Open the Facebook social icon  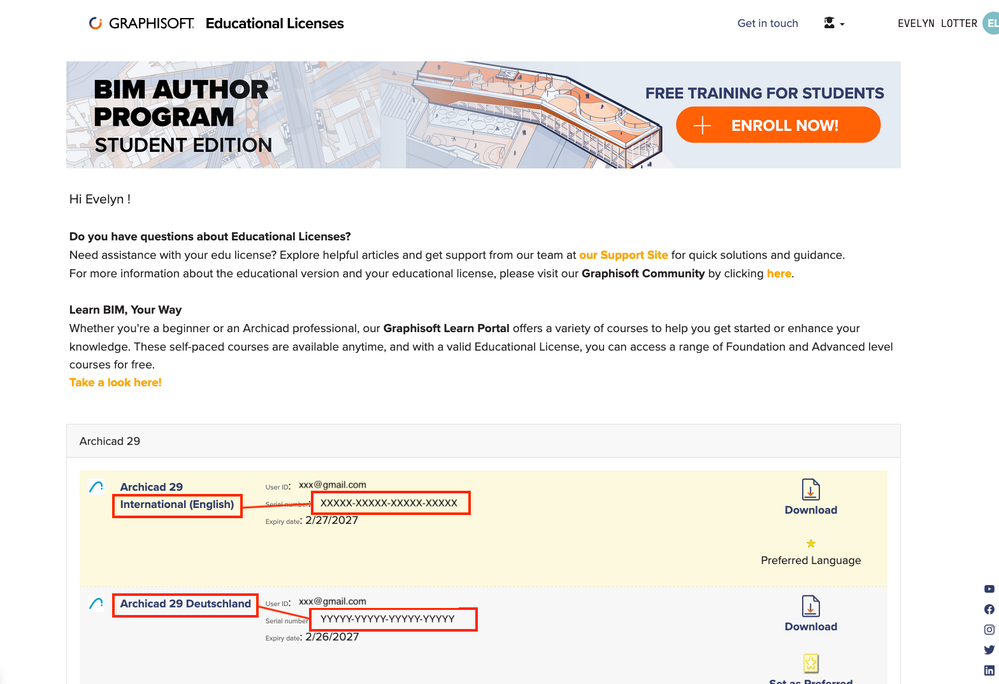click(989, 609)
